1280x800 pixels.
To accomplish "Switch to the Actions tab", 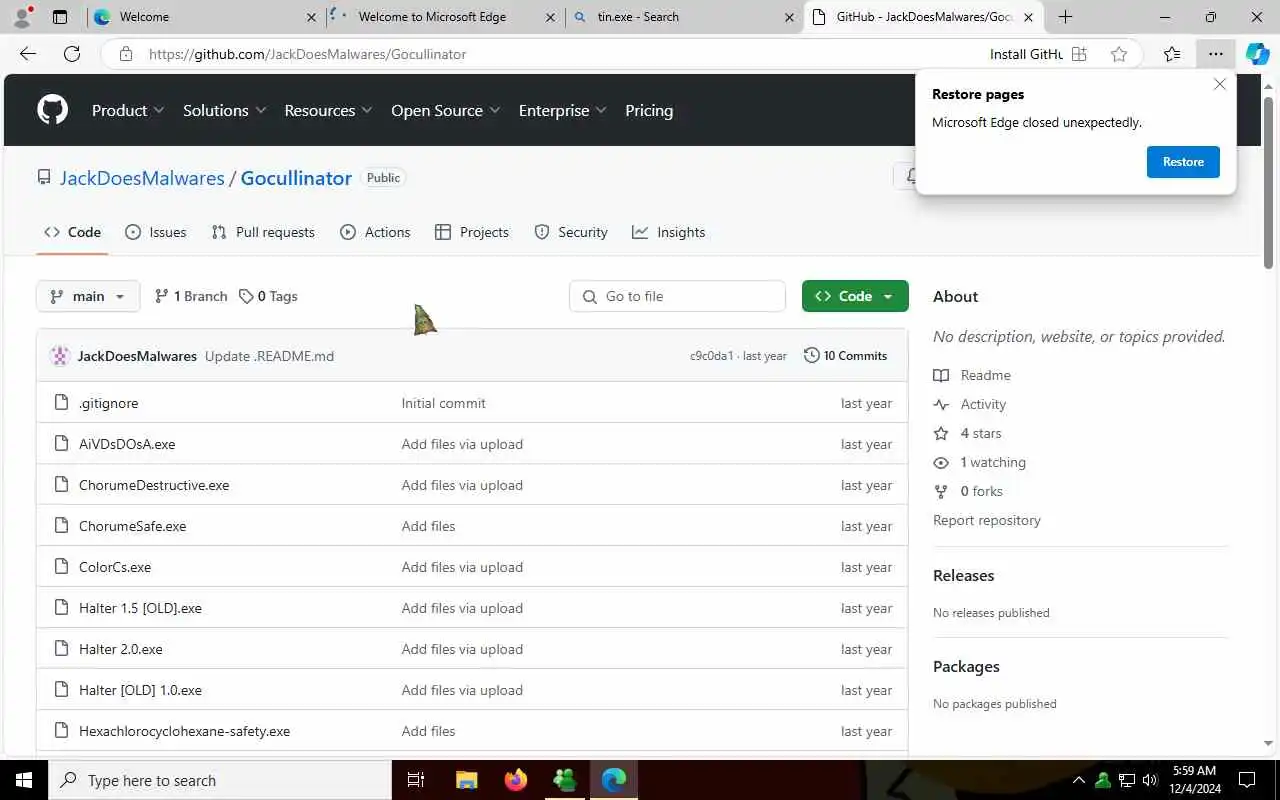I will coord(375,232).
